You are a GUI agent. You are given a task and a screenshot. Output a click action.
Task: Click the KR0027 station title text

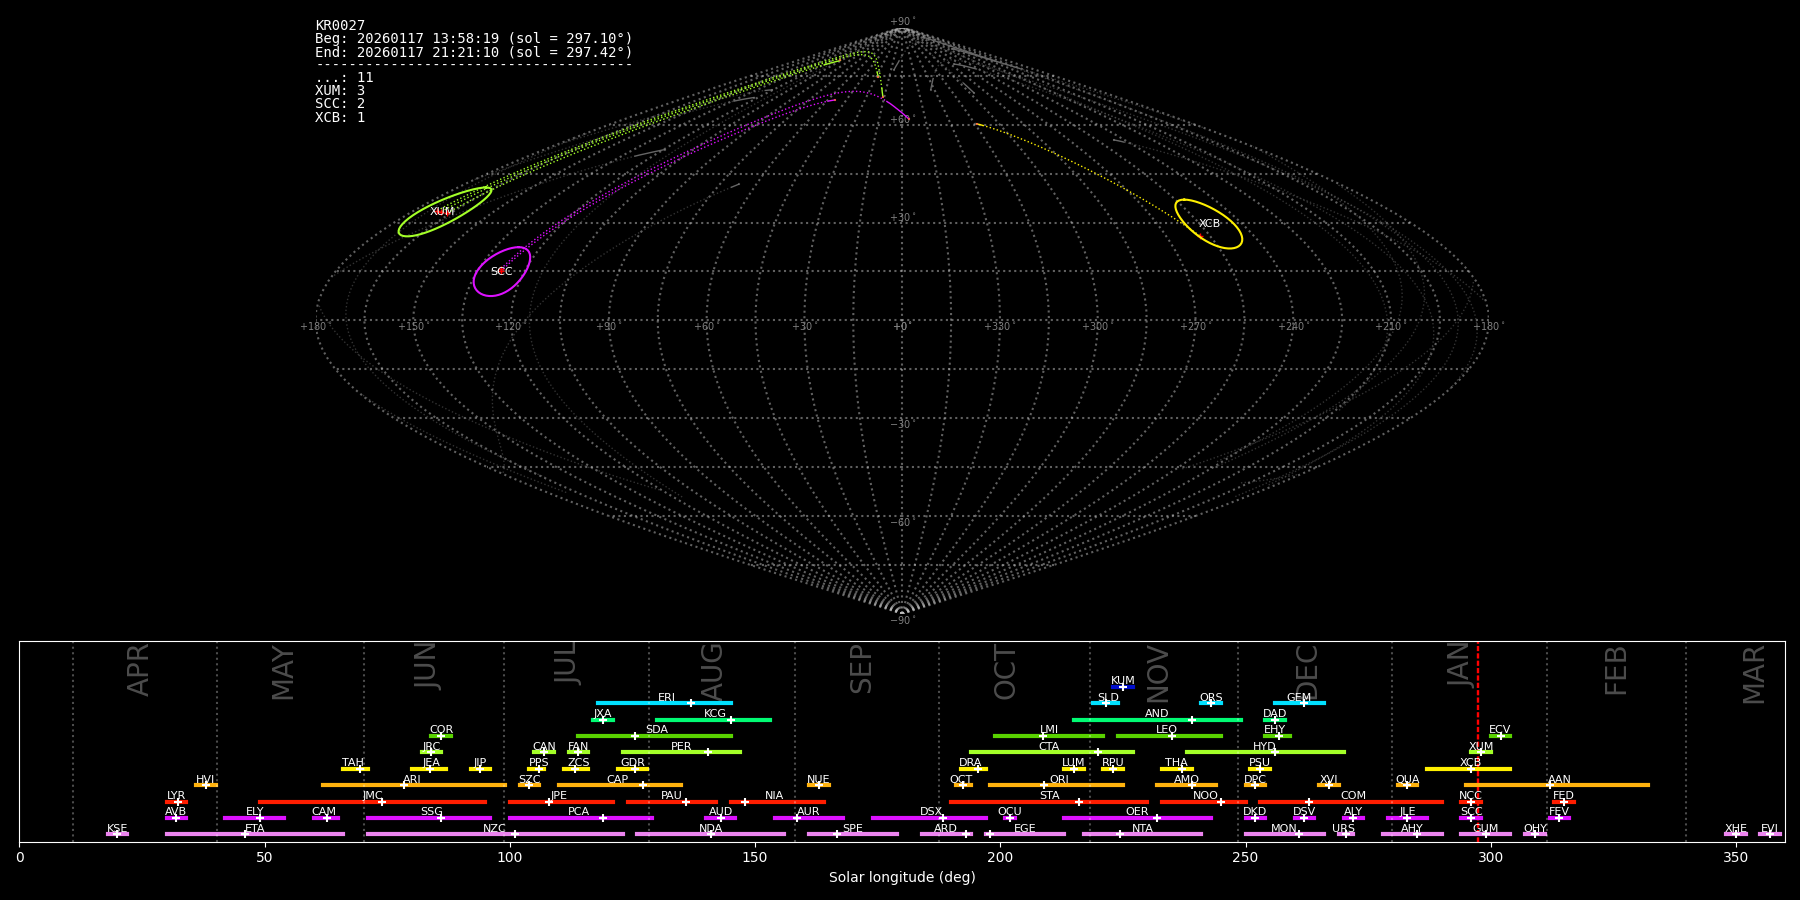[340, 26]
